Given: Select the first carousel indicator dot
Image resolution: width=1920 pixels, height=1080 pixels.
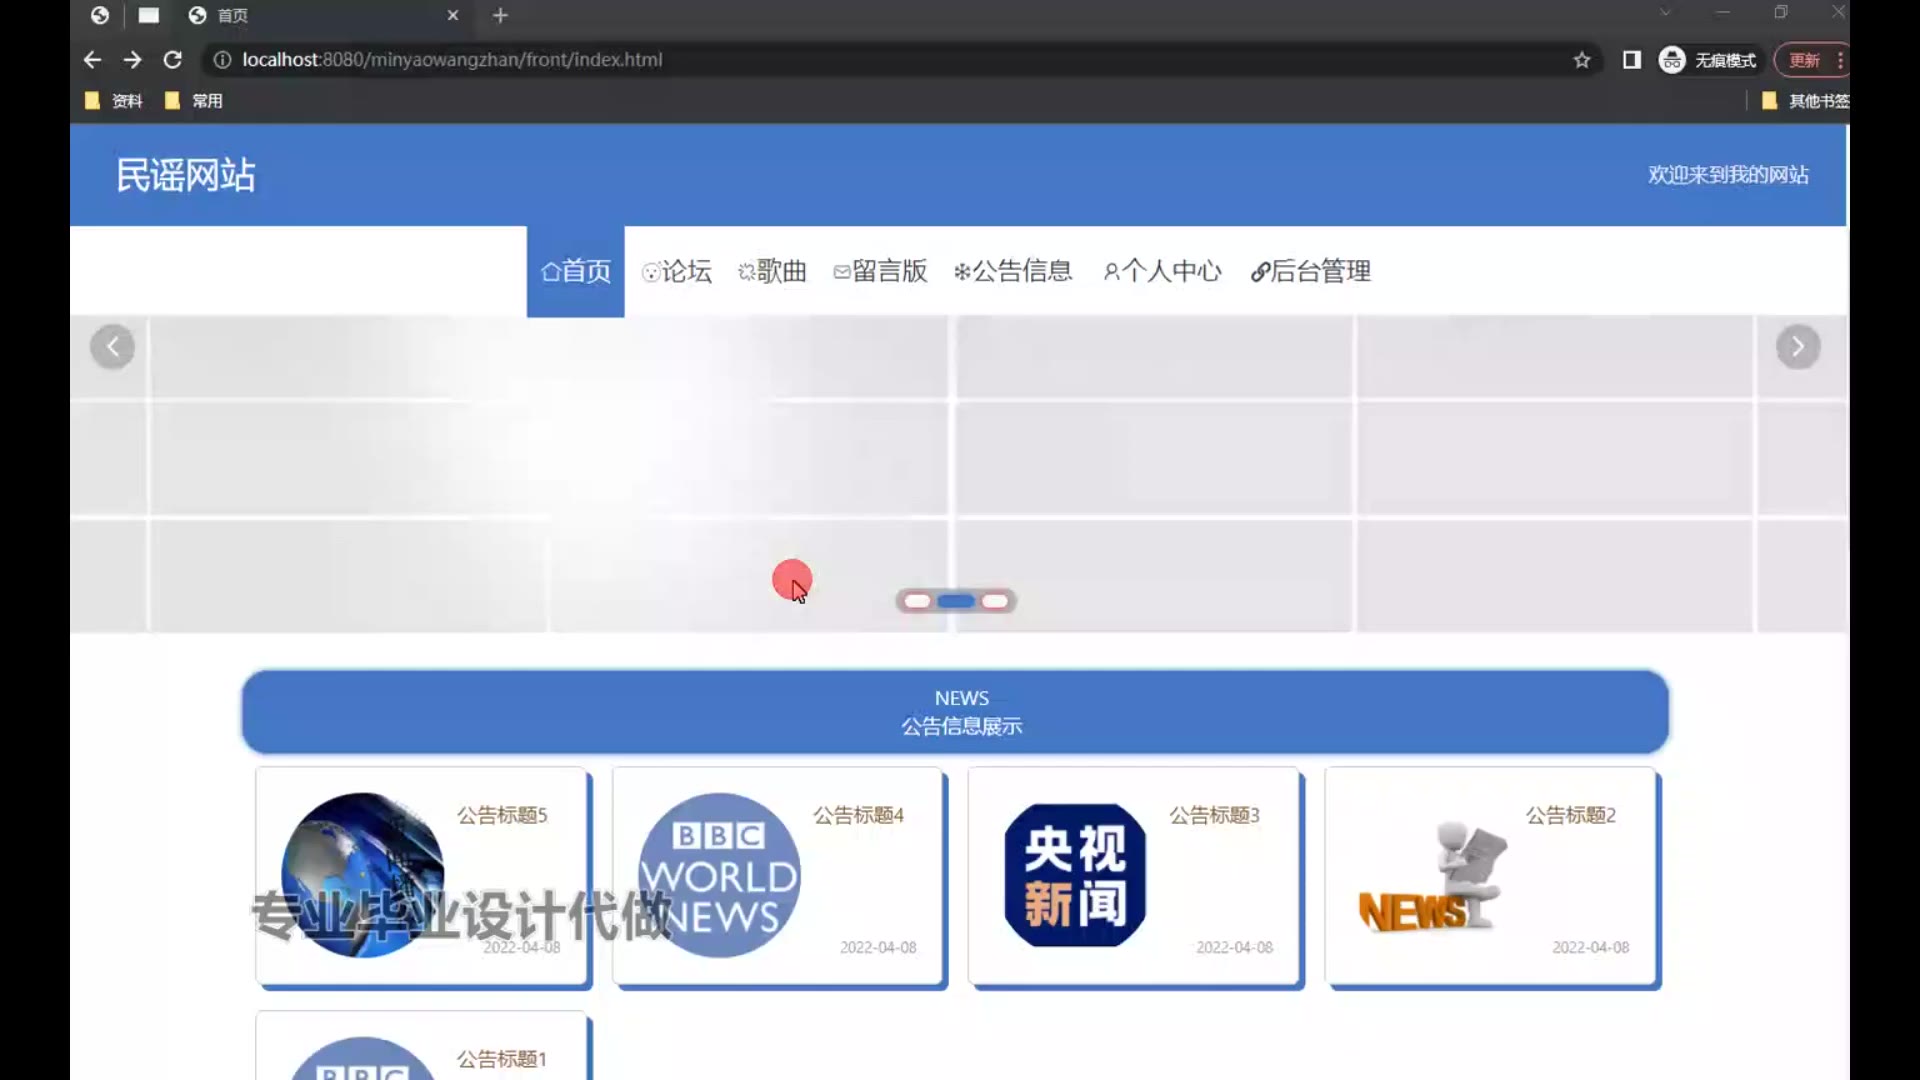Looking at the screenshot, I should 917,601.
